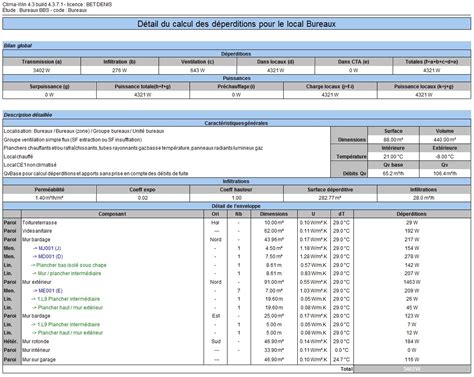Select the Surface value '88.00 m²'

point(393,140)
